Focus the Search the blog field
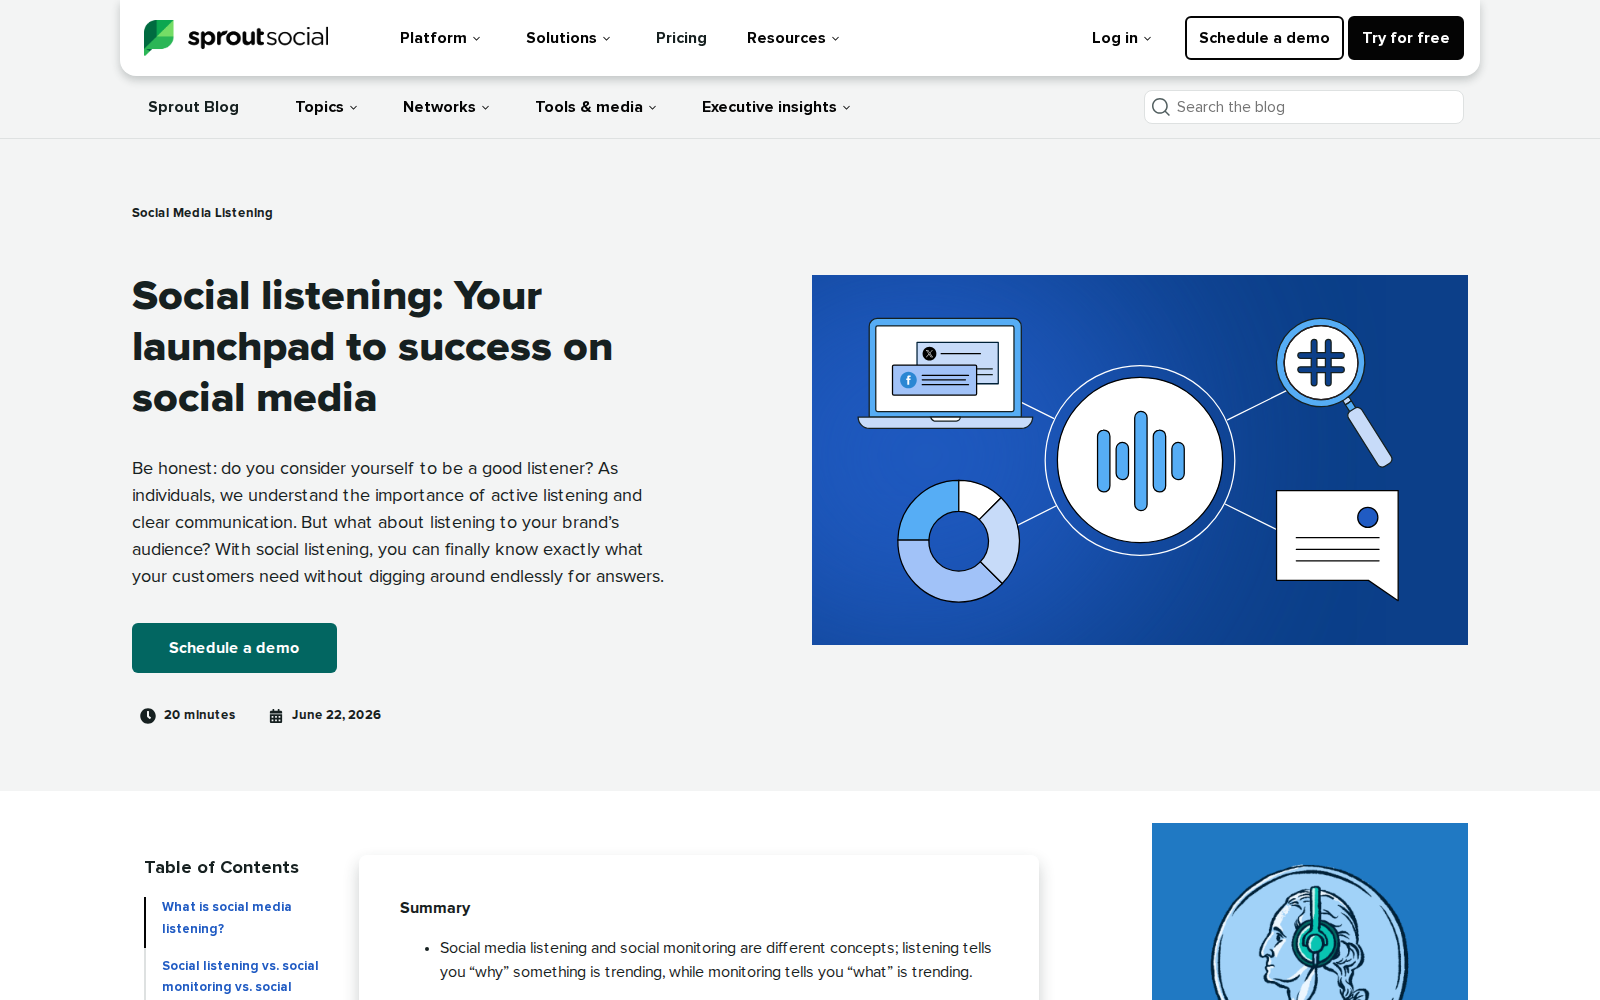This screenshot has height=1000, width=1600. pyautogui.click(x=1304, y=107)
